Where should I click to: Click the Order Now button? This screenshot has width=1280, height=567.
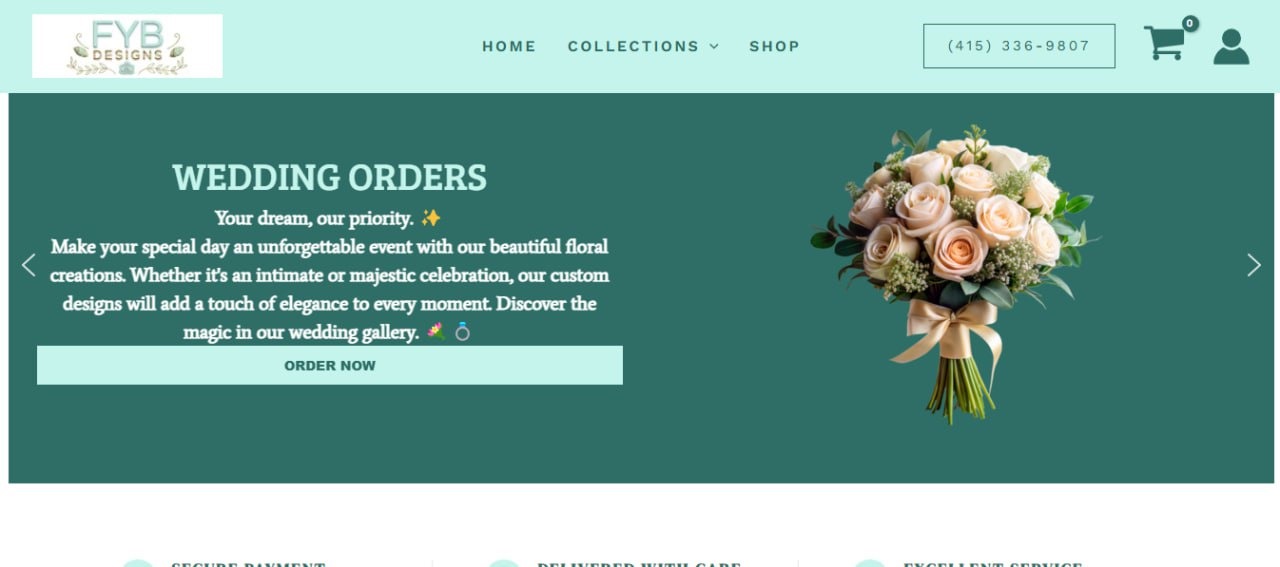click(x=330, y=365)
